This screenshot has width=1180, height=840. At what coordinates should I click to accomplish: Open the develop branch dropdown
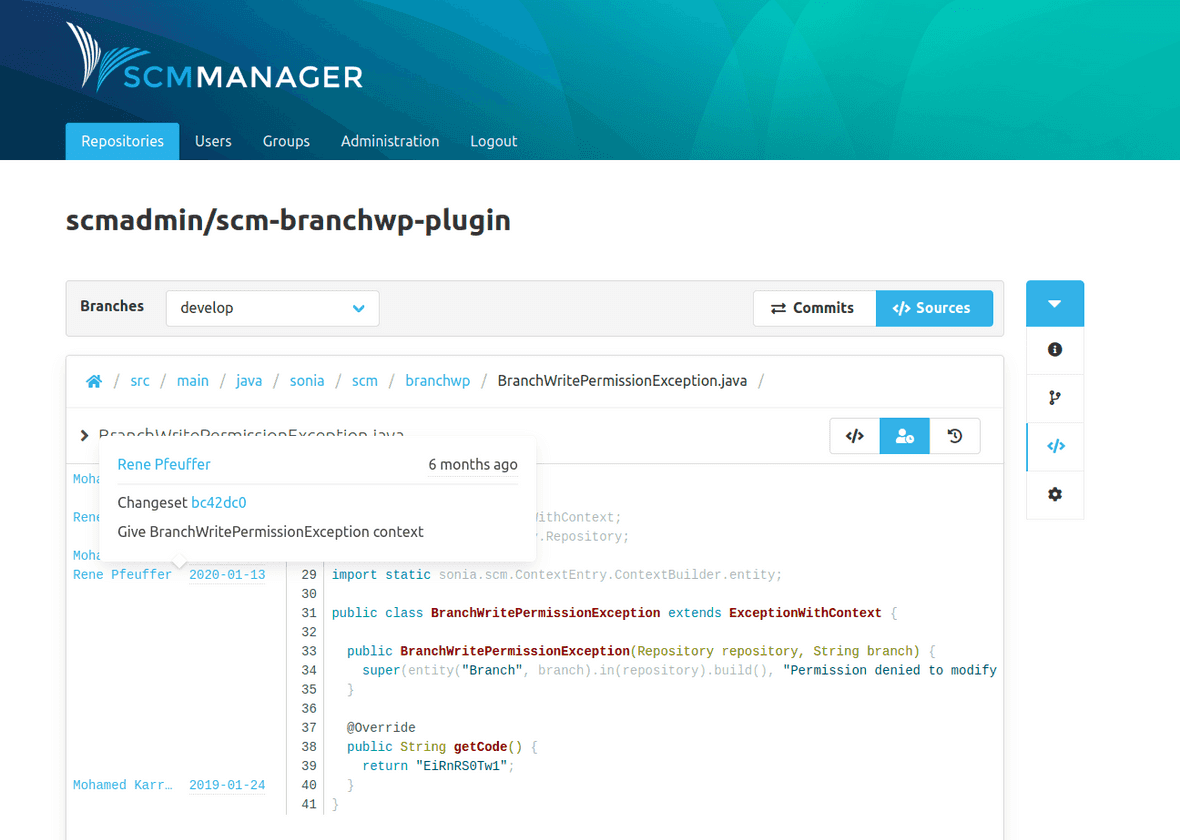coord(272,308)
